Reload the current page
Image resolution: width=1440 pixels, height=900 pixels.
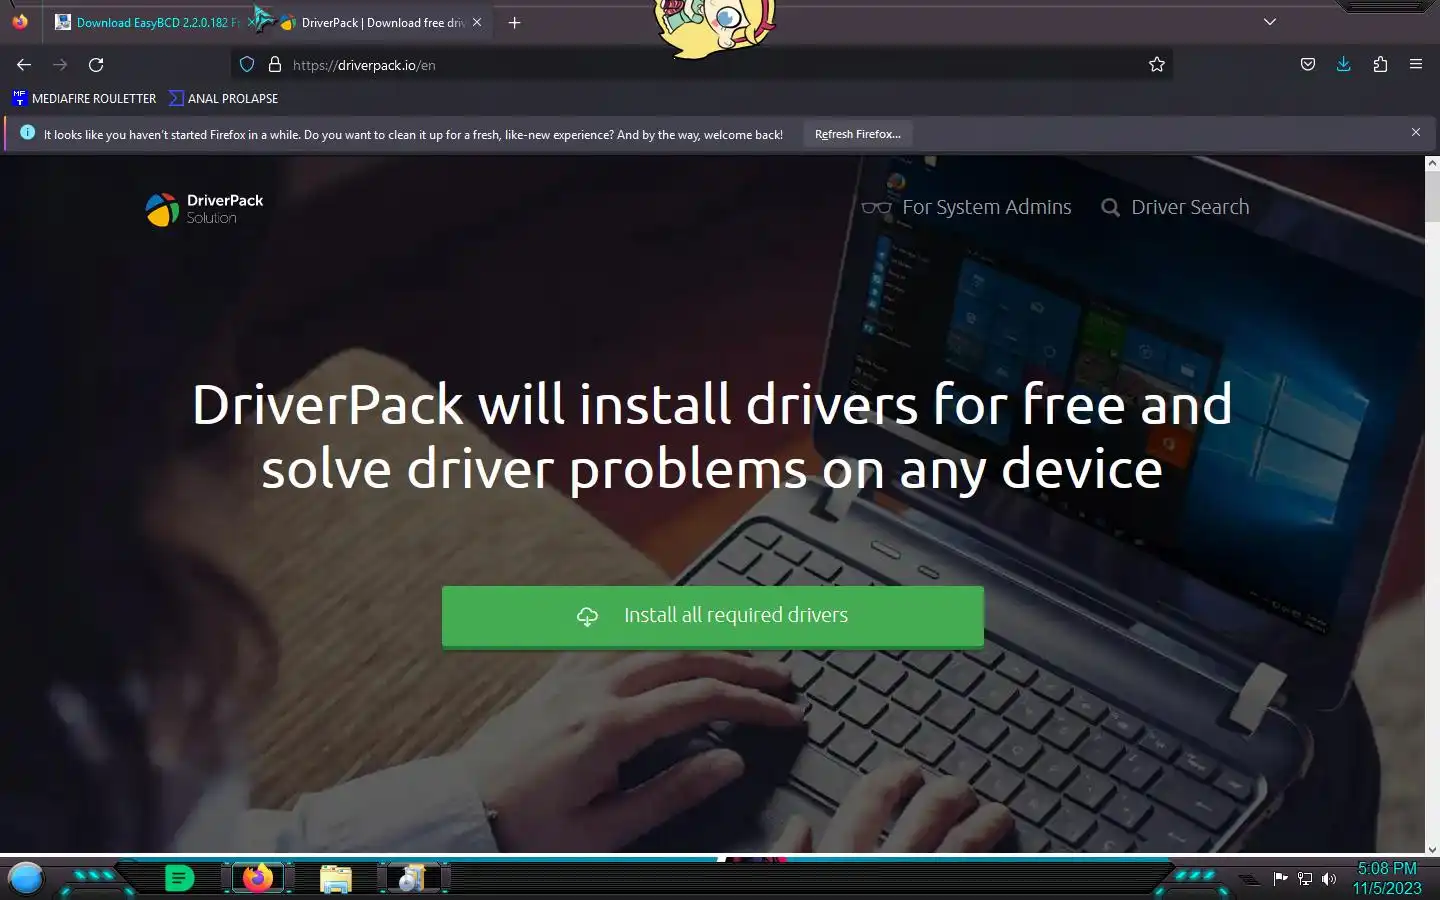pos(96,65)
